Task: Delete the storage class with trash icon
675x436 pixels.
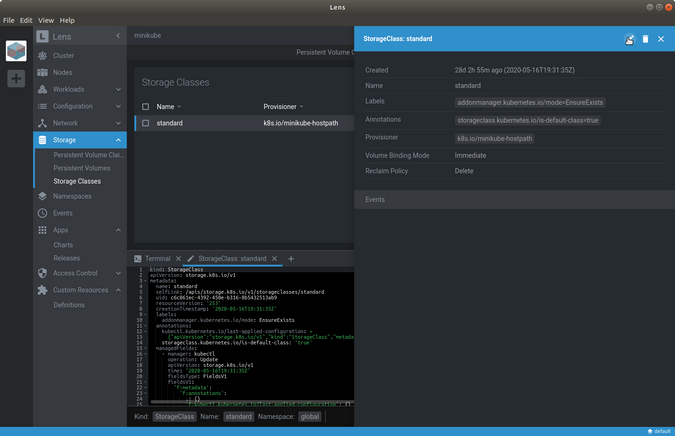Action: click(645, 39)
